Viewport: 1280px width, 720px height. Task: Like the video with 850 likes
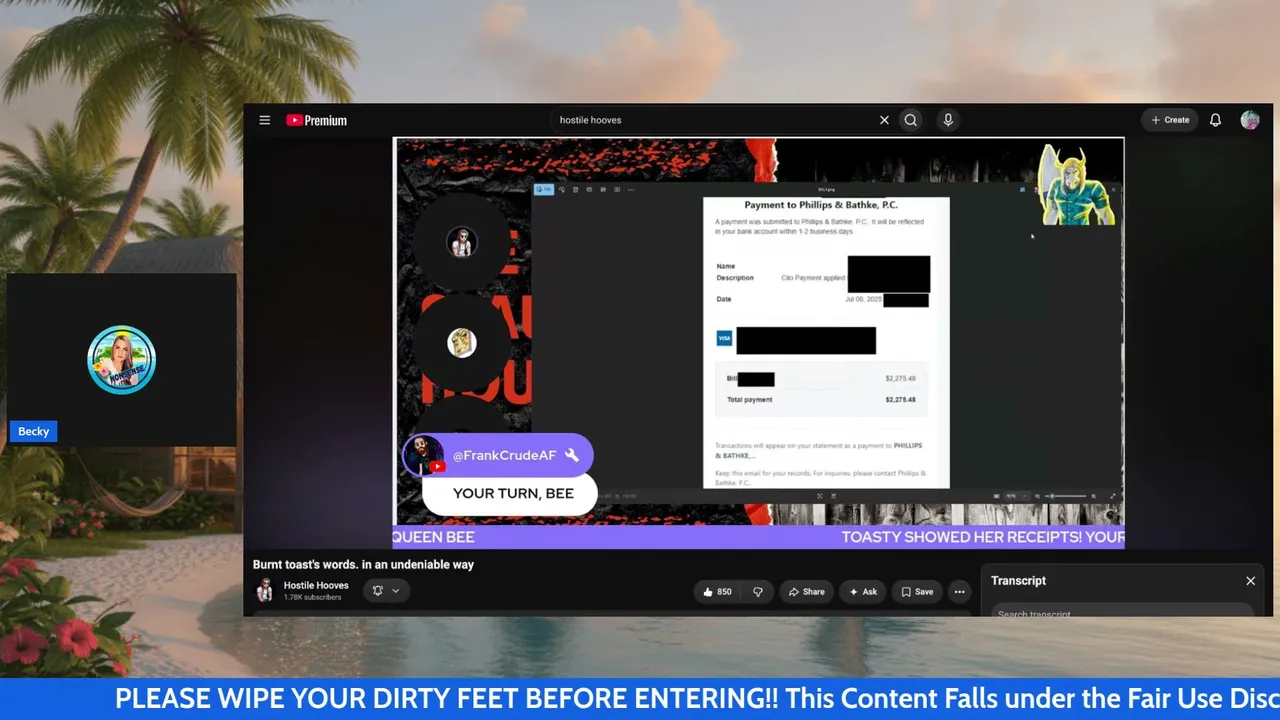[x=716, y=592]
